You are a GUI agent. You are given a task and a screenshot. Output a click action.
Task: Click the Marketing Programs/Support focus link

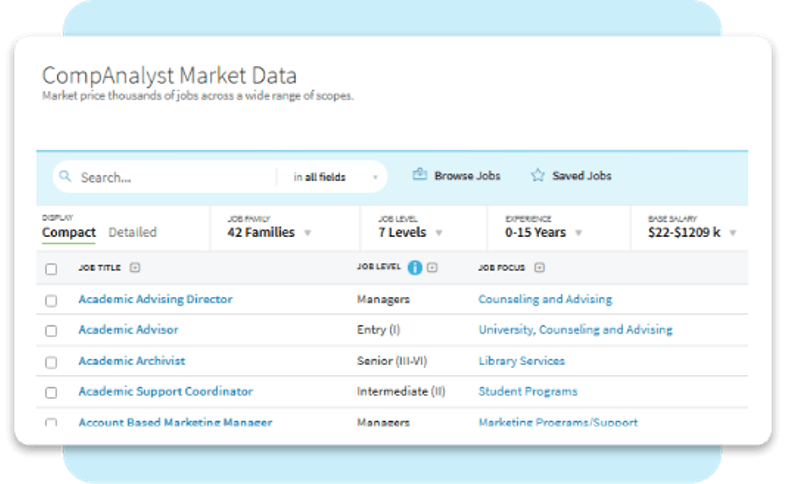558,422
